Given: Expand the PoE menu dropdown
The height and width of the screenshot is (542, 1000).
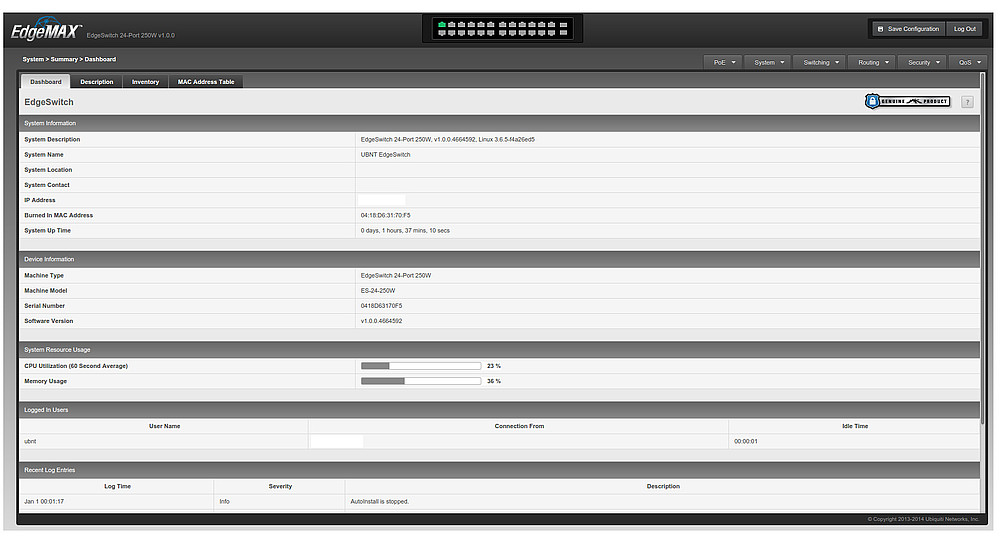Looking at the screenshot, I should 723,62.
